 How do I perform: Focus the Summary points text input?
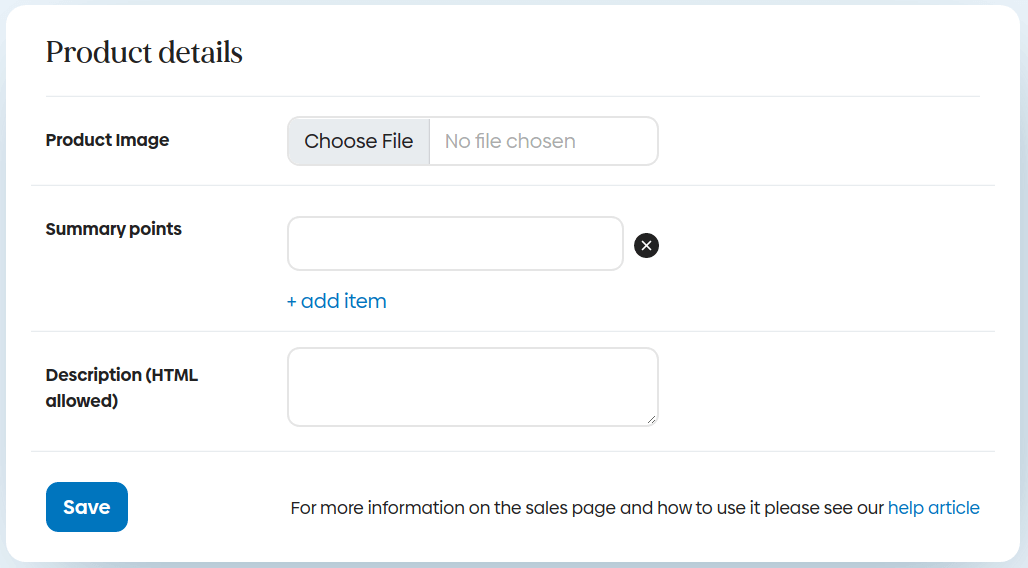click(x=455, y=244)
